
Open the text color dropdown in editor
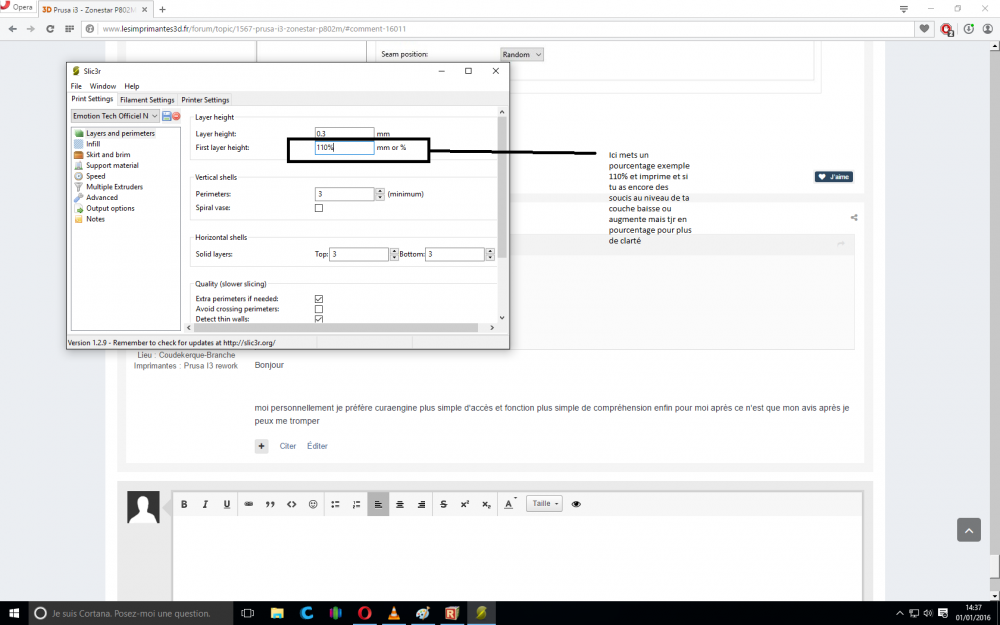click(x=510, y=504)
